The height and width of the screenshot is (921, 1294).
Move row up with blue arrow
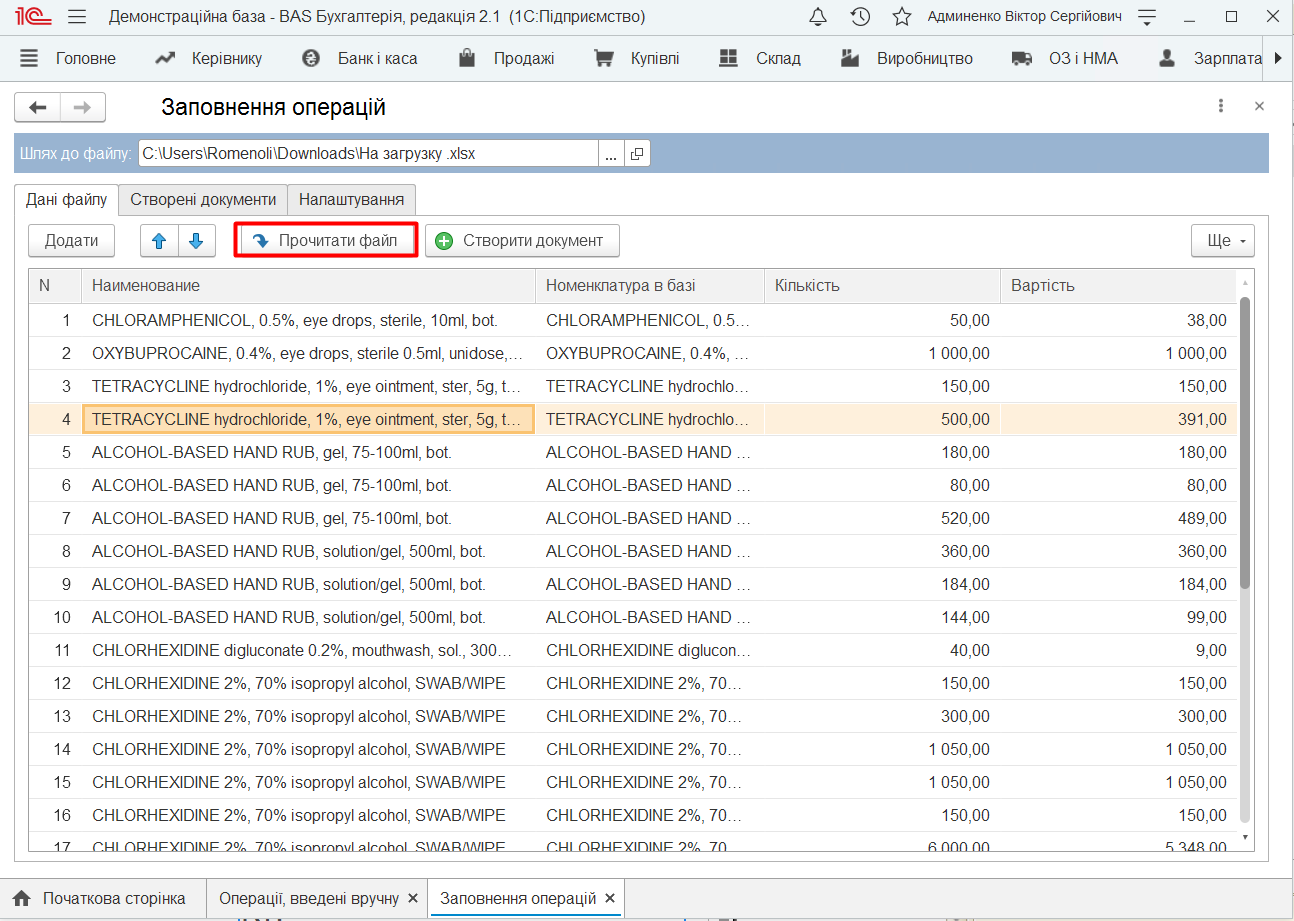(x=159, y=240)
